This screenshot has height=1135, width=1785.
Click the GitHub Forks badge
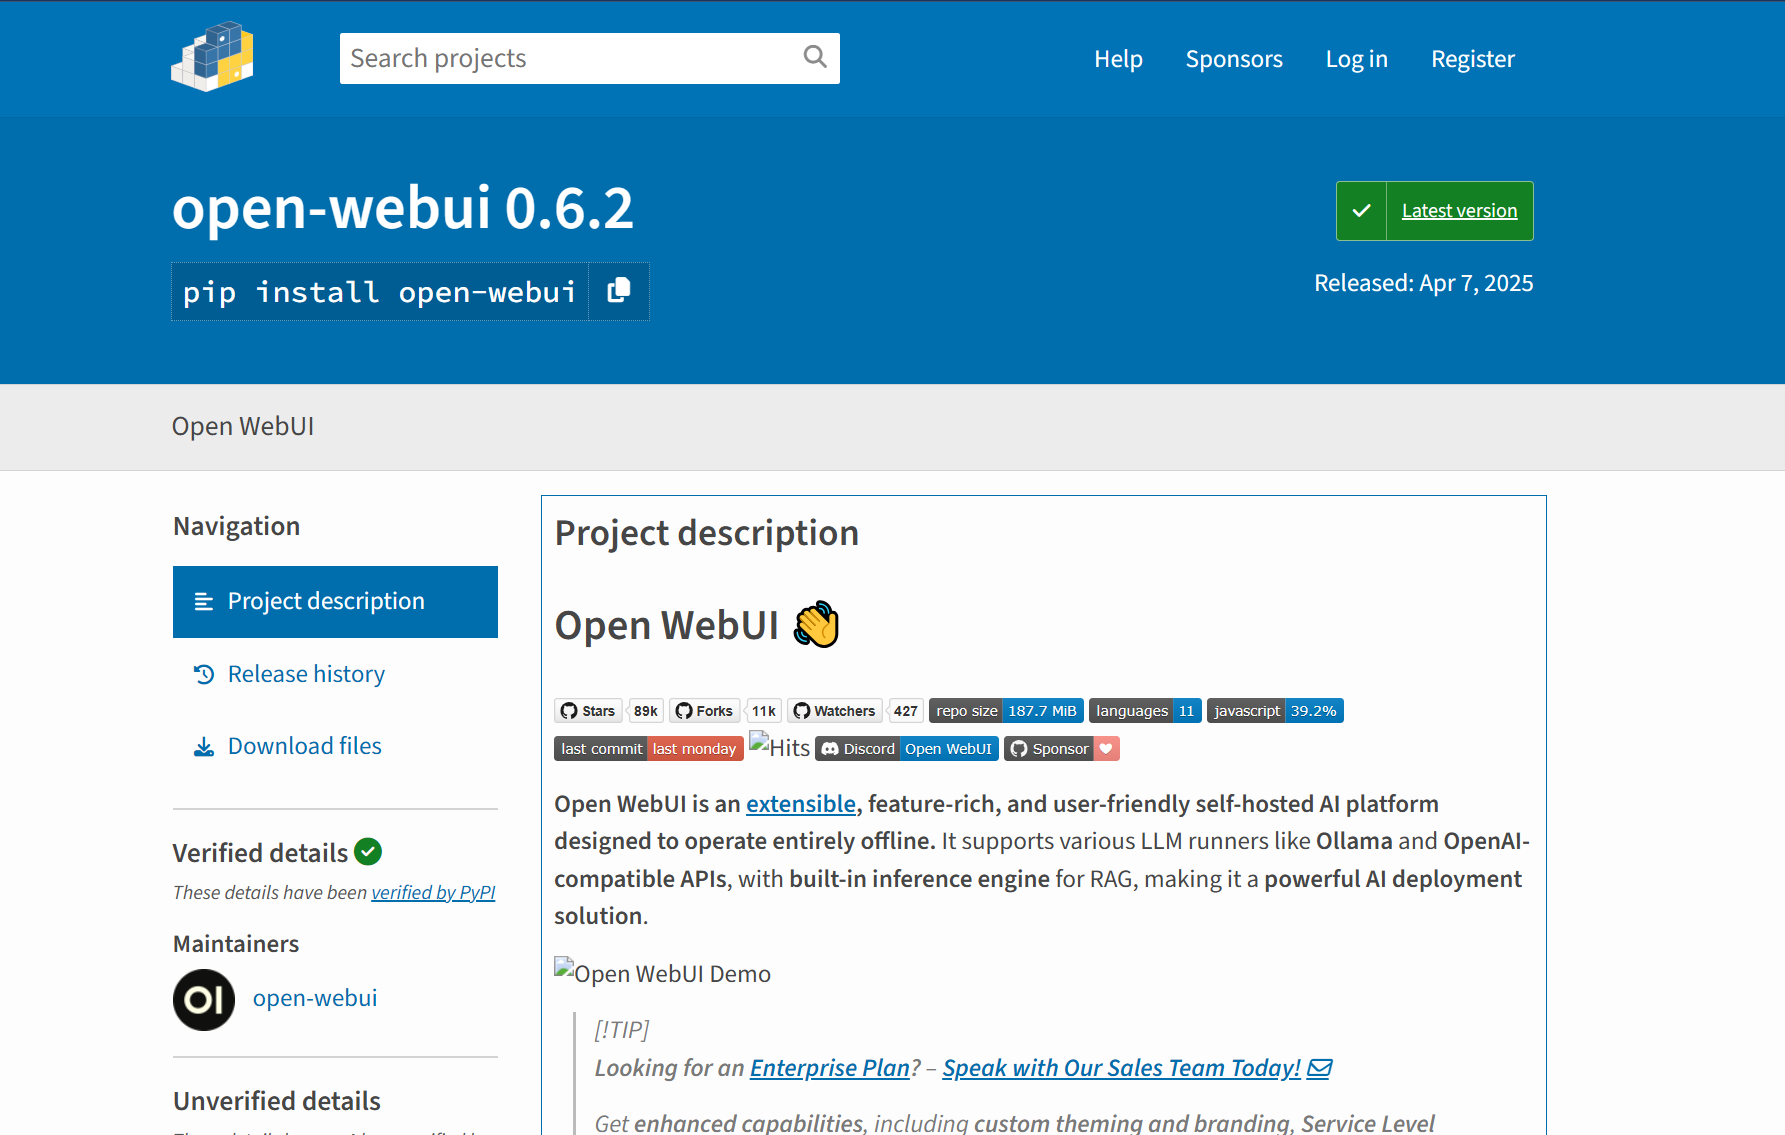pyautogui.click(x=705, y=711)
